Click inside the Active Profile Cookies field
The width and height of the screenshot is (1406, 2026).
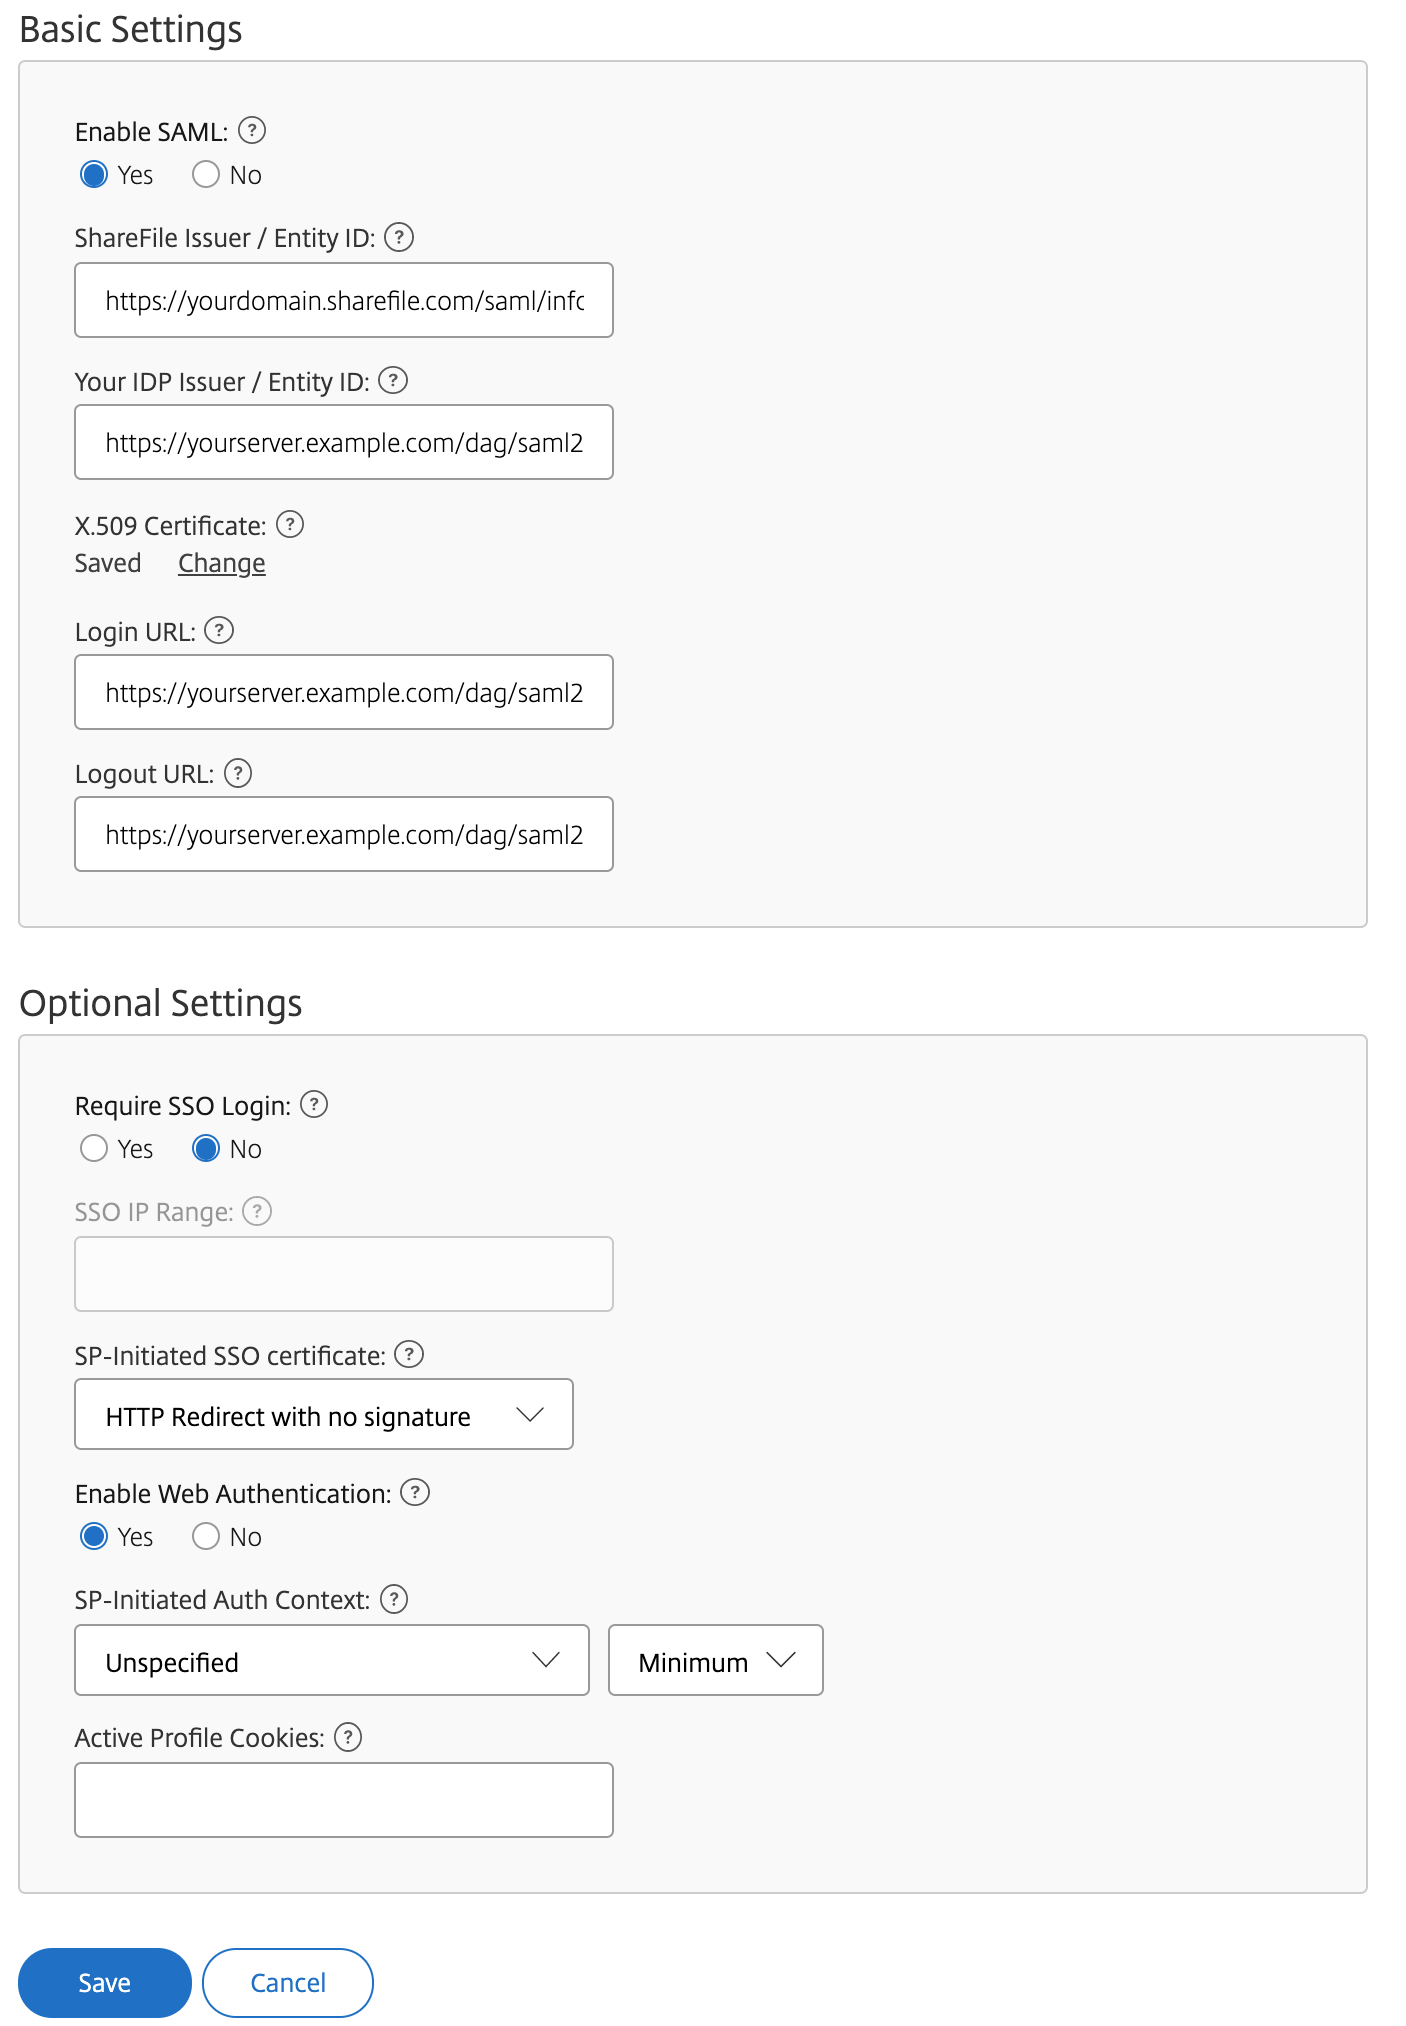[343, 1800]
